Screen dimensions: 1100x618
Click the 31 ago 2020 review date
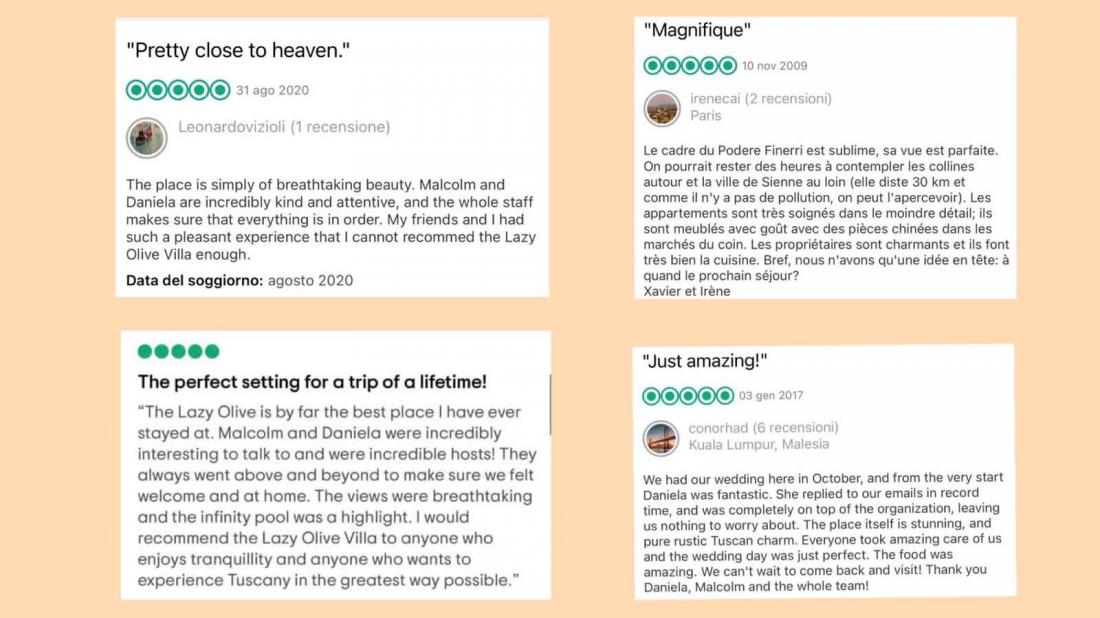272,90
